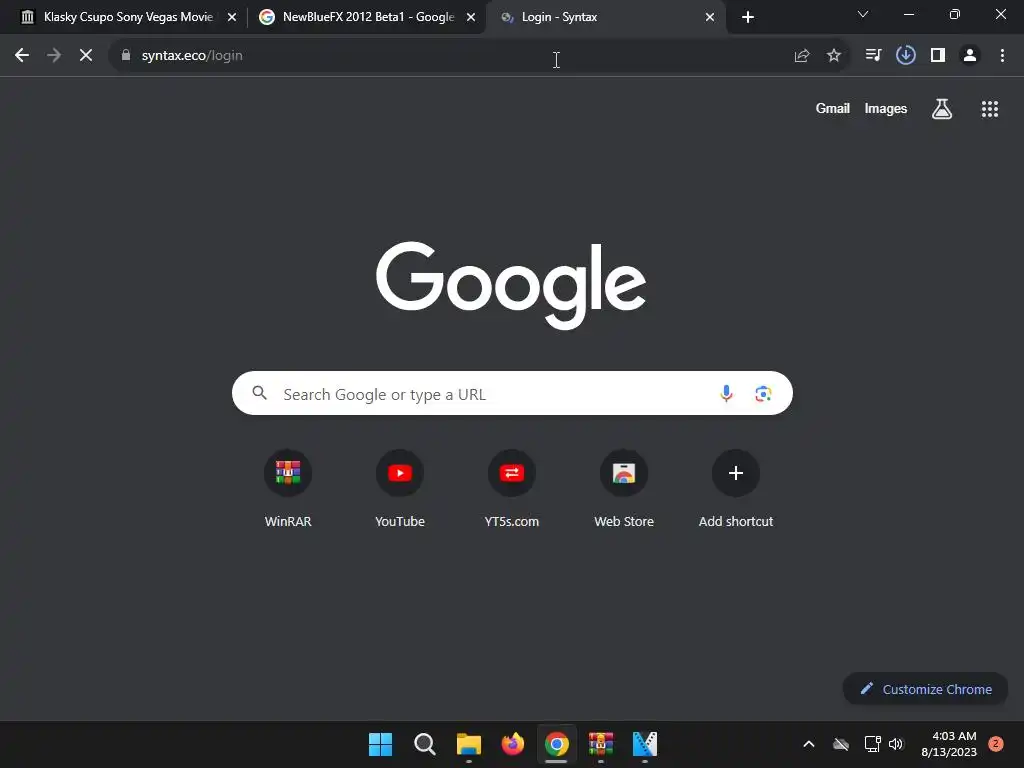Close the NewBlueFX 2012 Beta1 tab

(x=471, y=18)
